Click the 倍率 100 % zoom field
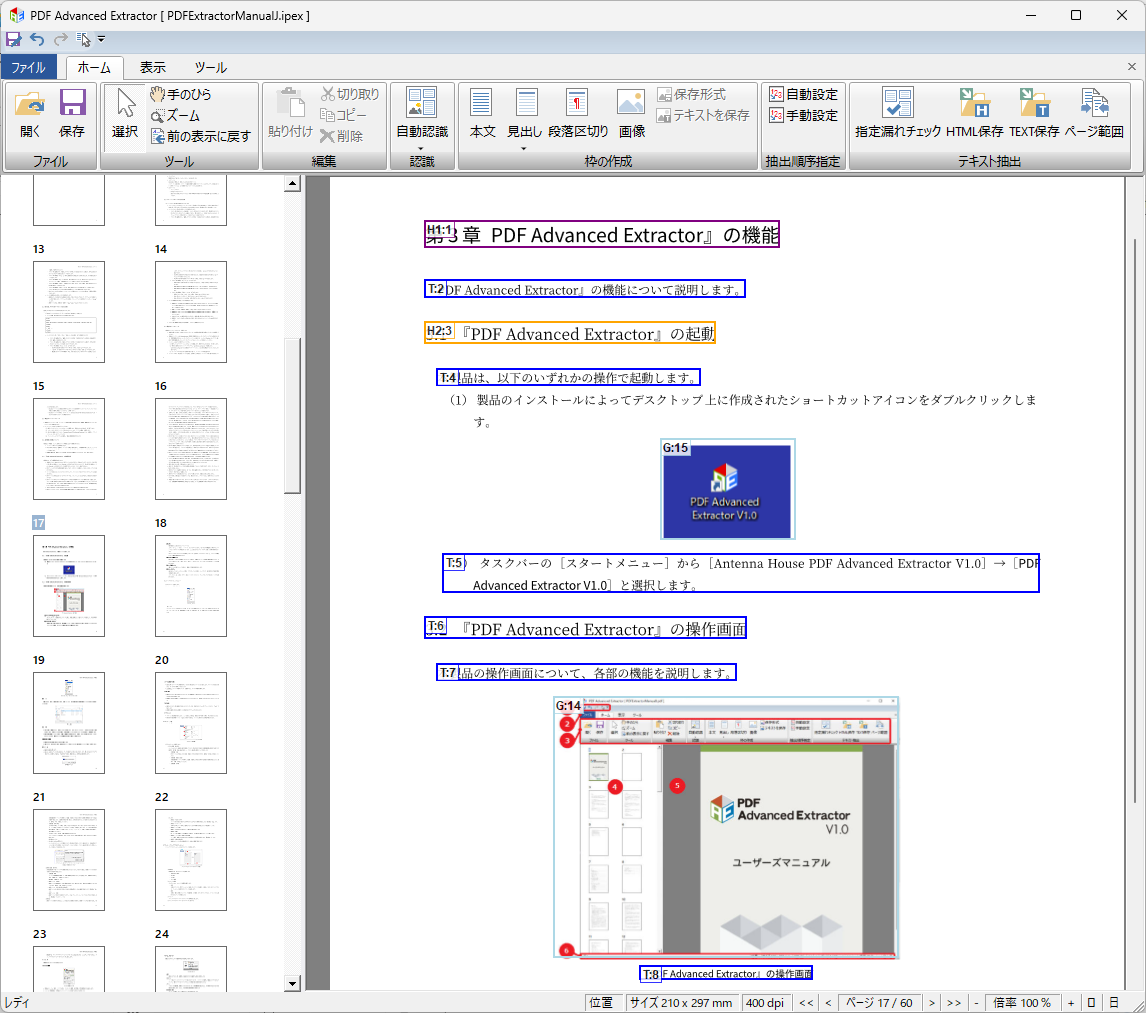The width and height of the screenshot is (1146, 1013). coord(1022,1003)
